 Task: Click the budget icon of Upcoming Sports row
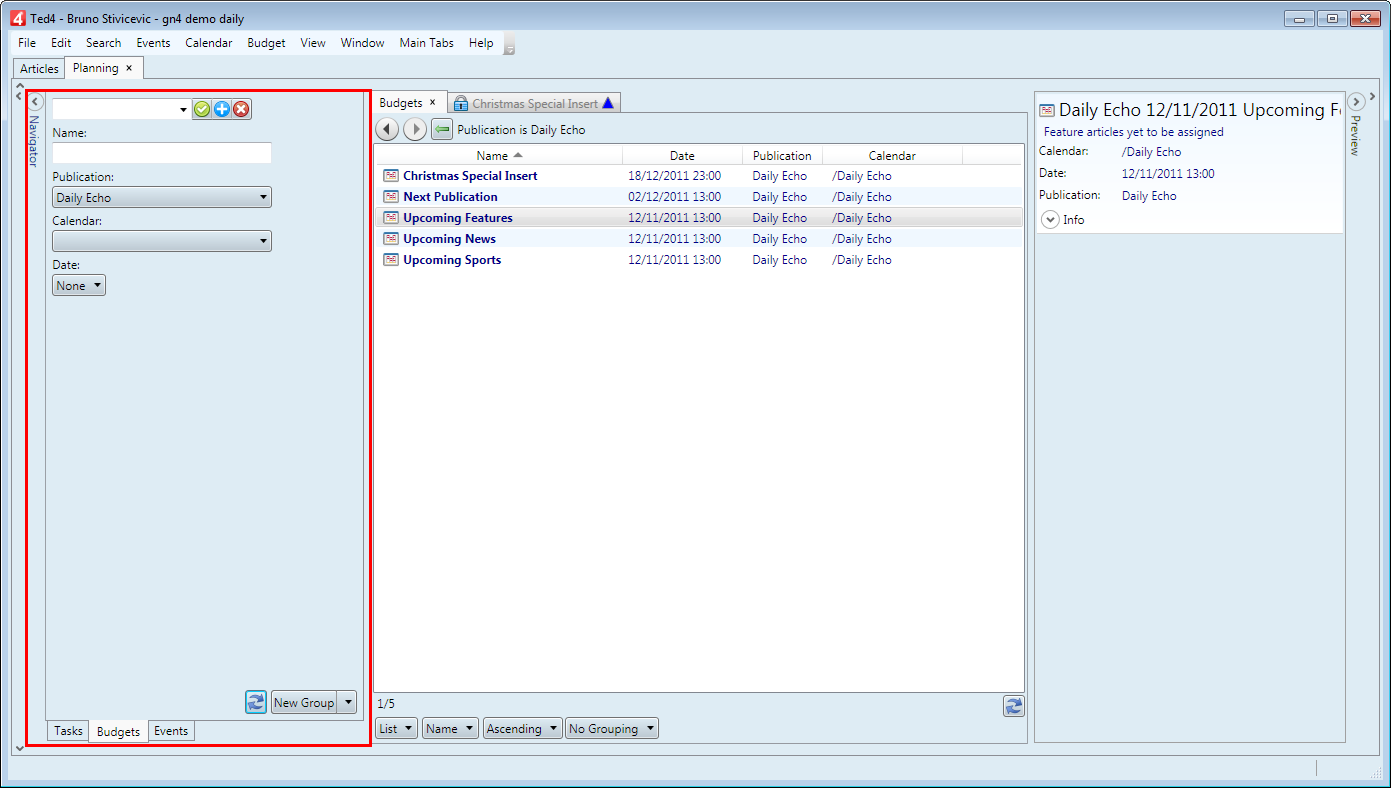[391, 259]
